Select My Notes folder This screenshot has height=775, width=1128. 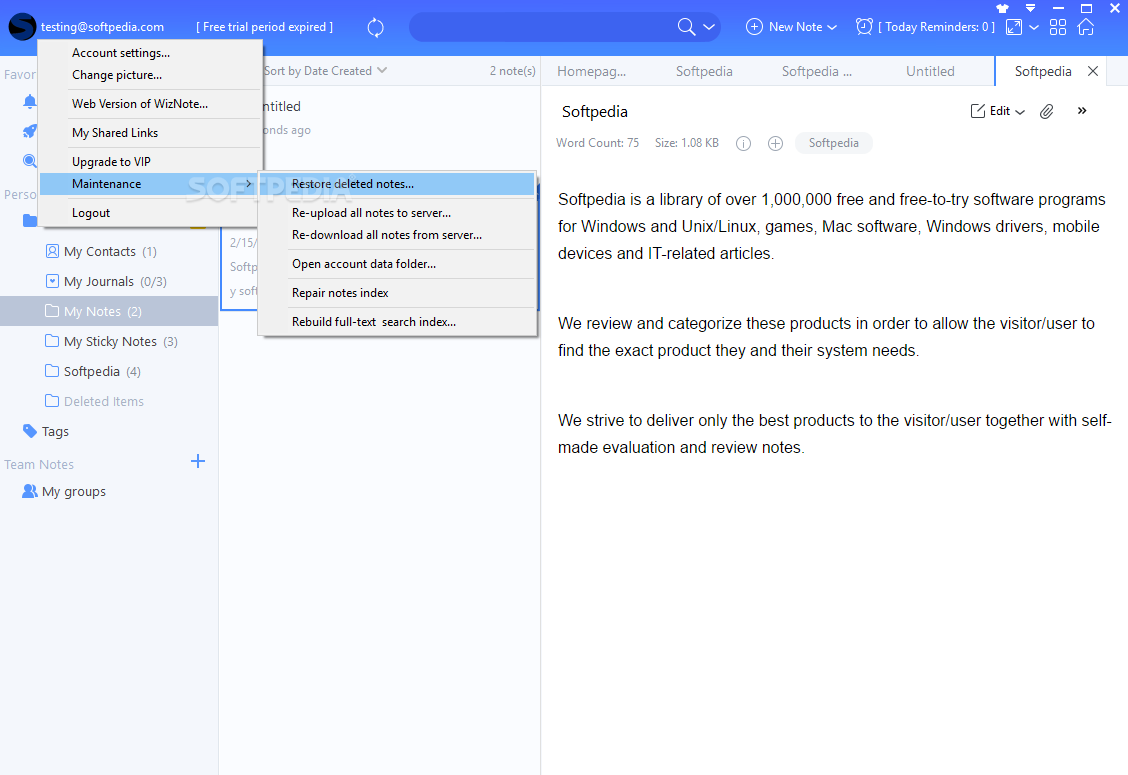tap(109, 311)
